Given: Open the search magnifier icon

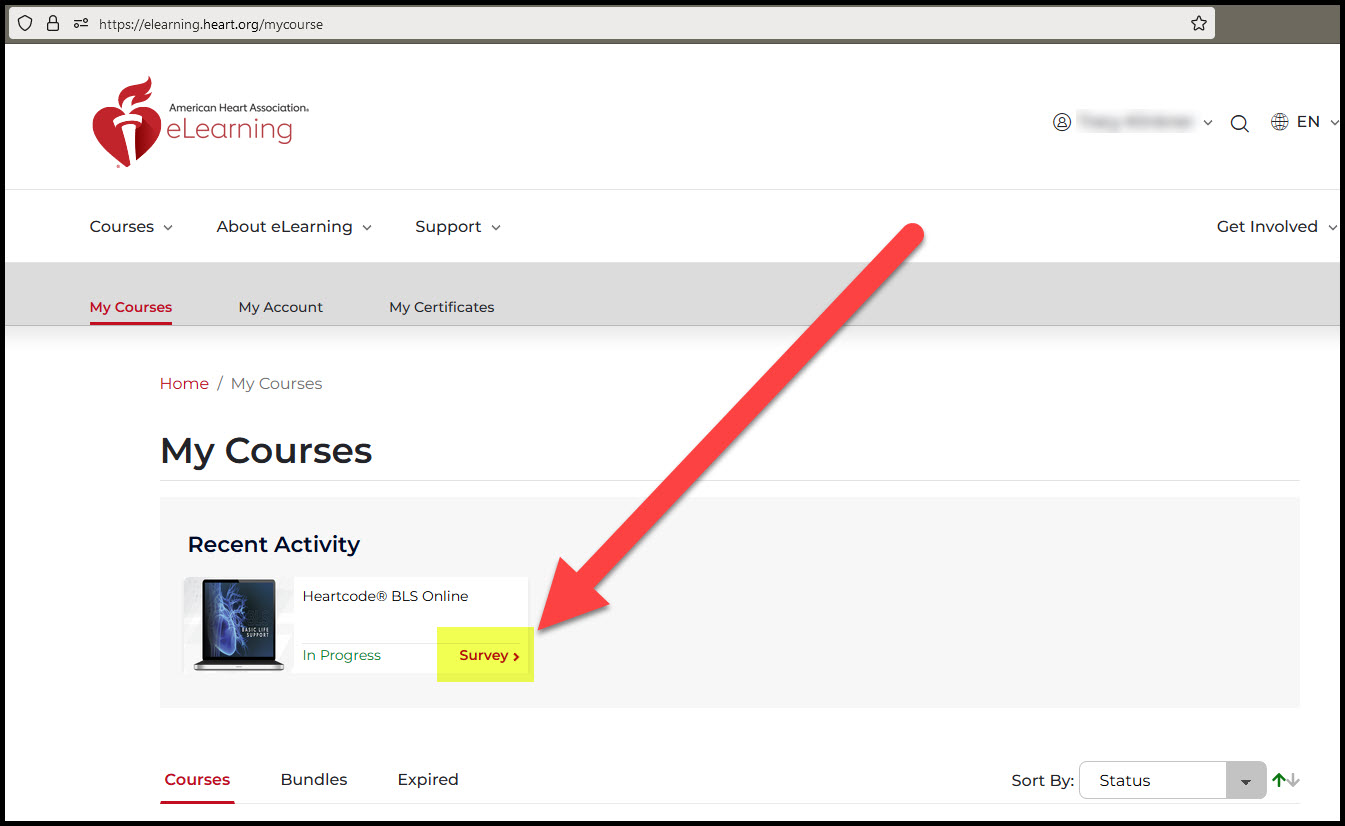Looking at the screenshot, I should 1239,122.
